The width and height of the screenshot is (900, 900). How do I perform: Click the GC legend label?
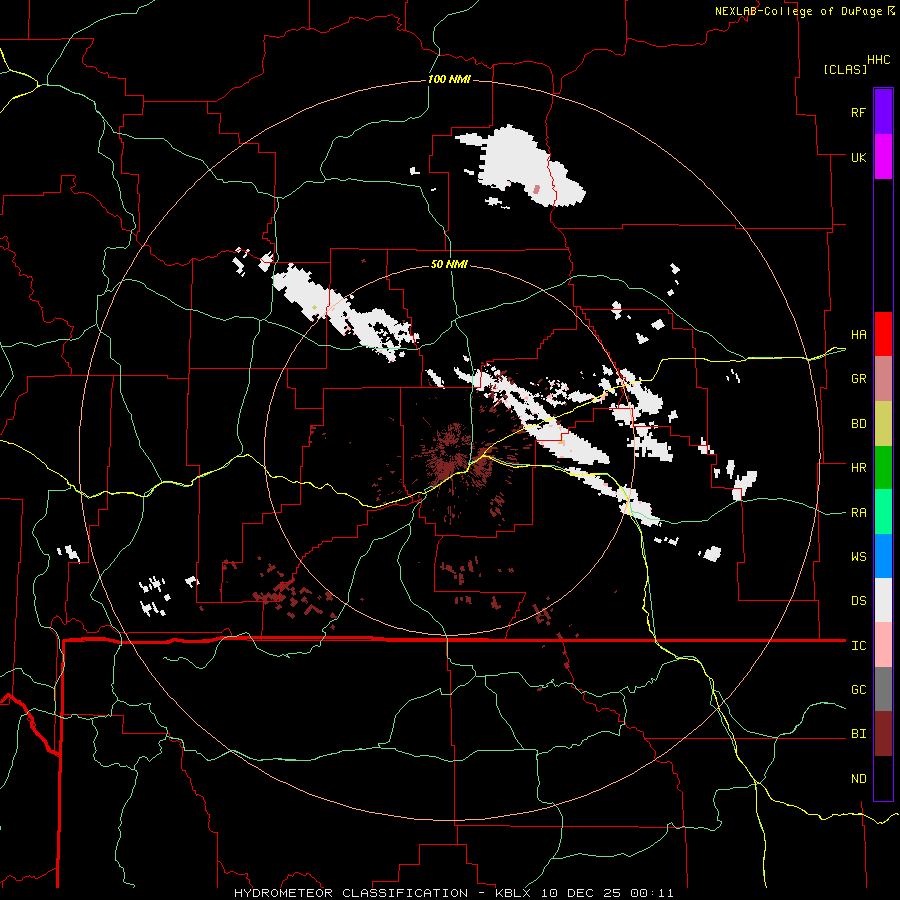(858, 690)
